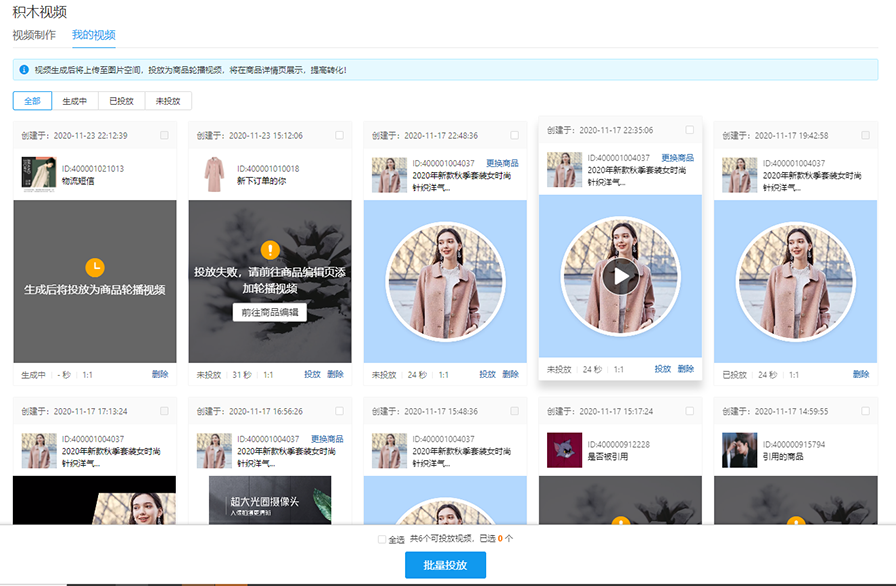Viewport: 896px width, 586px height.
Task: Check the card created 2020-11-23 15:12:06
Action: point(339,135)
